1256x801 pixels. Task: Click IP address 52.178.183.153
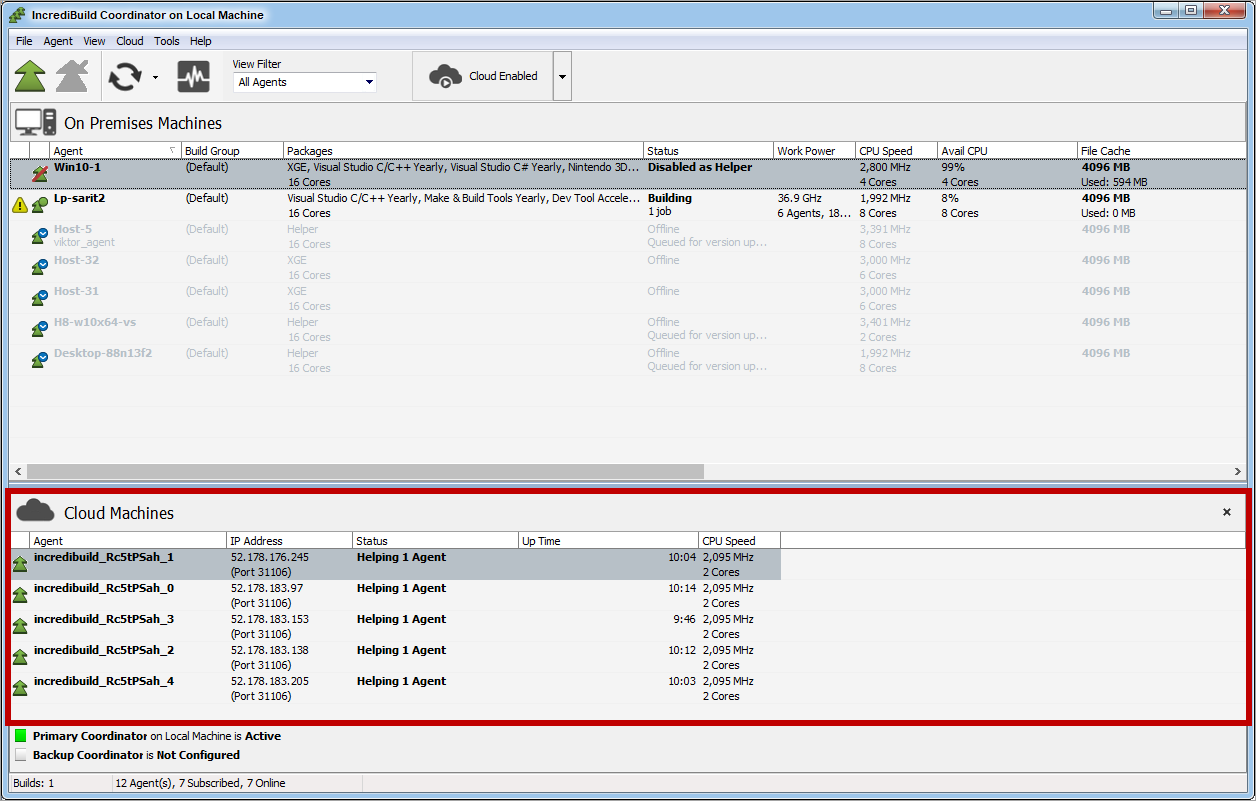(x=270, y=619)
